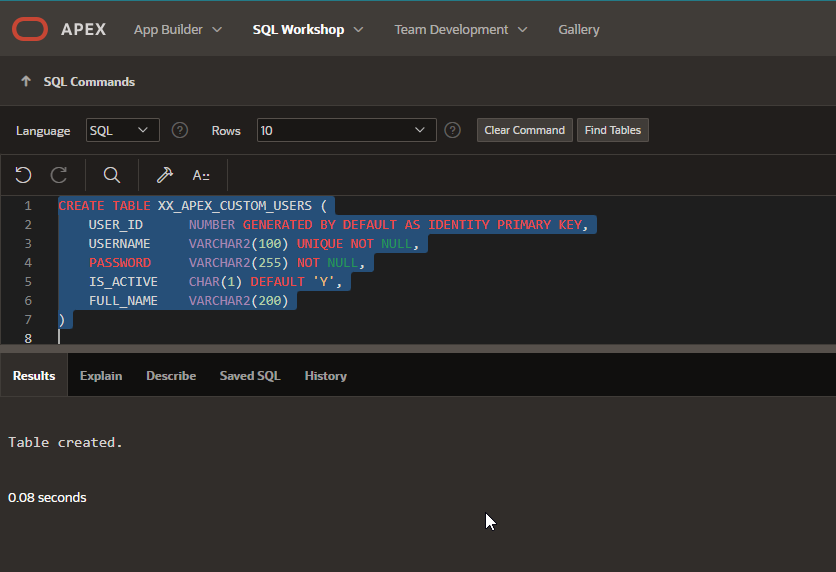Select the Results tab
836x572 pixels.
point(34,375)
